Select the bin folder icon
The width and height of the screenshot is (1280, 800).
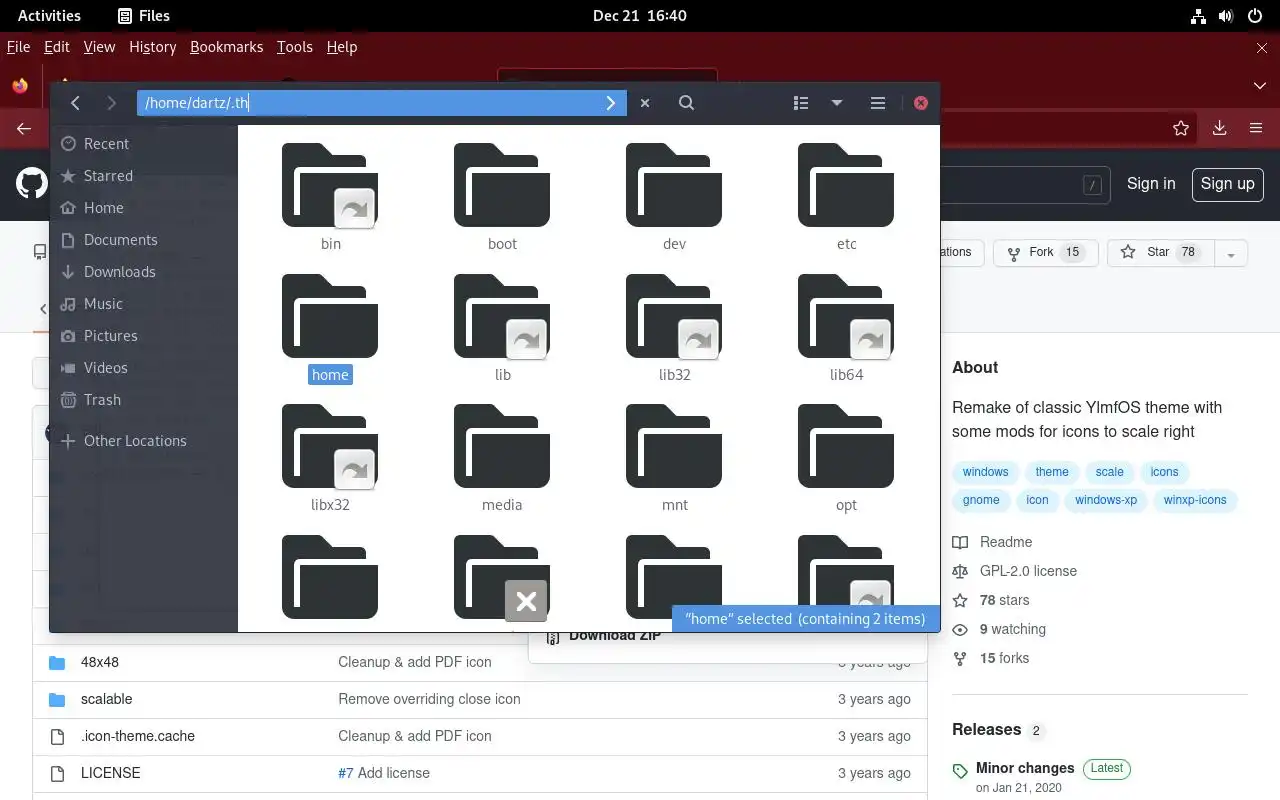click(x=330, y=185)
